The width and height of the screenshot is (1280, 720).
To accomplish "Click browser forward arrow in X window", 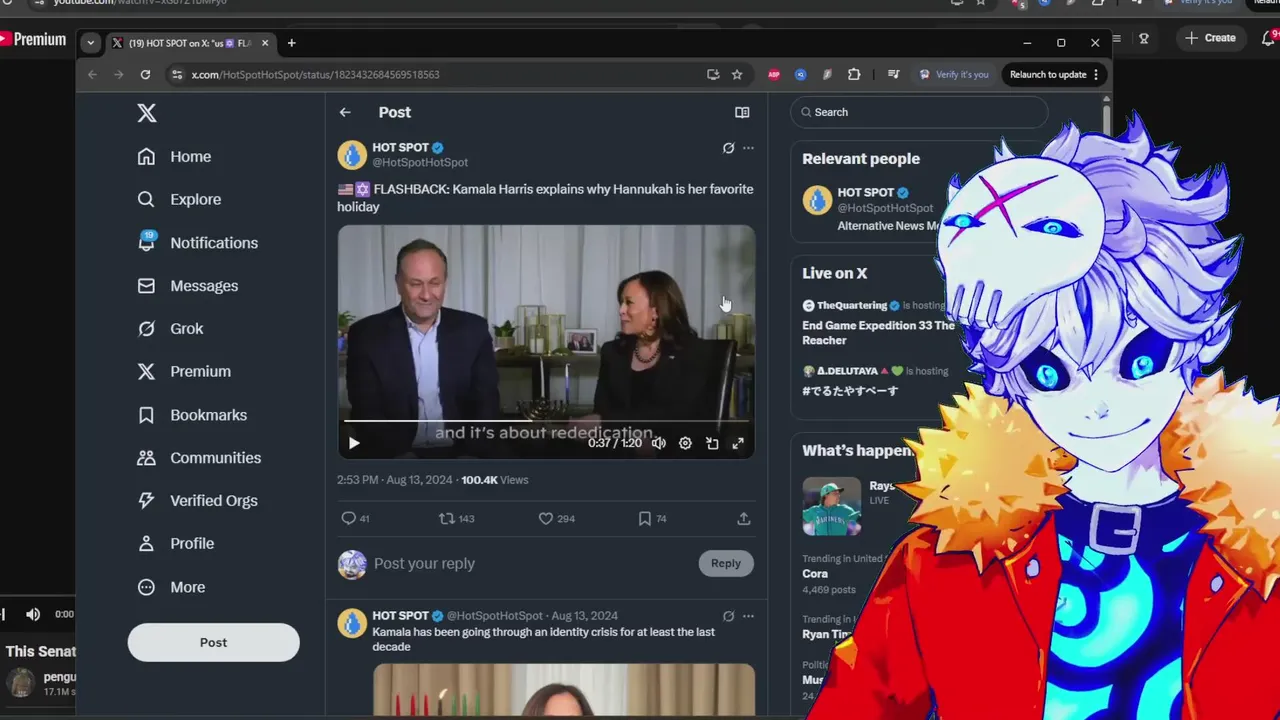I will [x=118, y=74].
